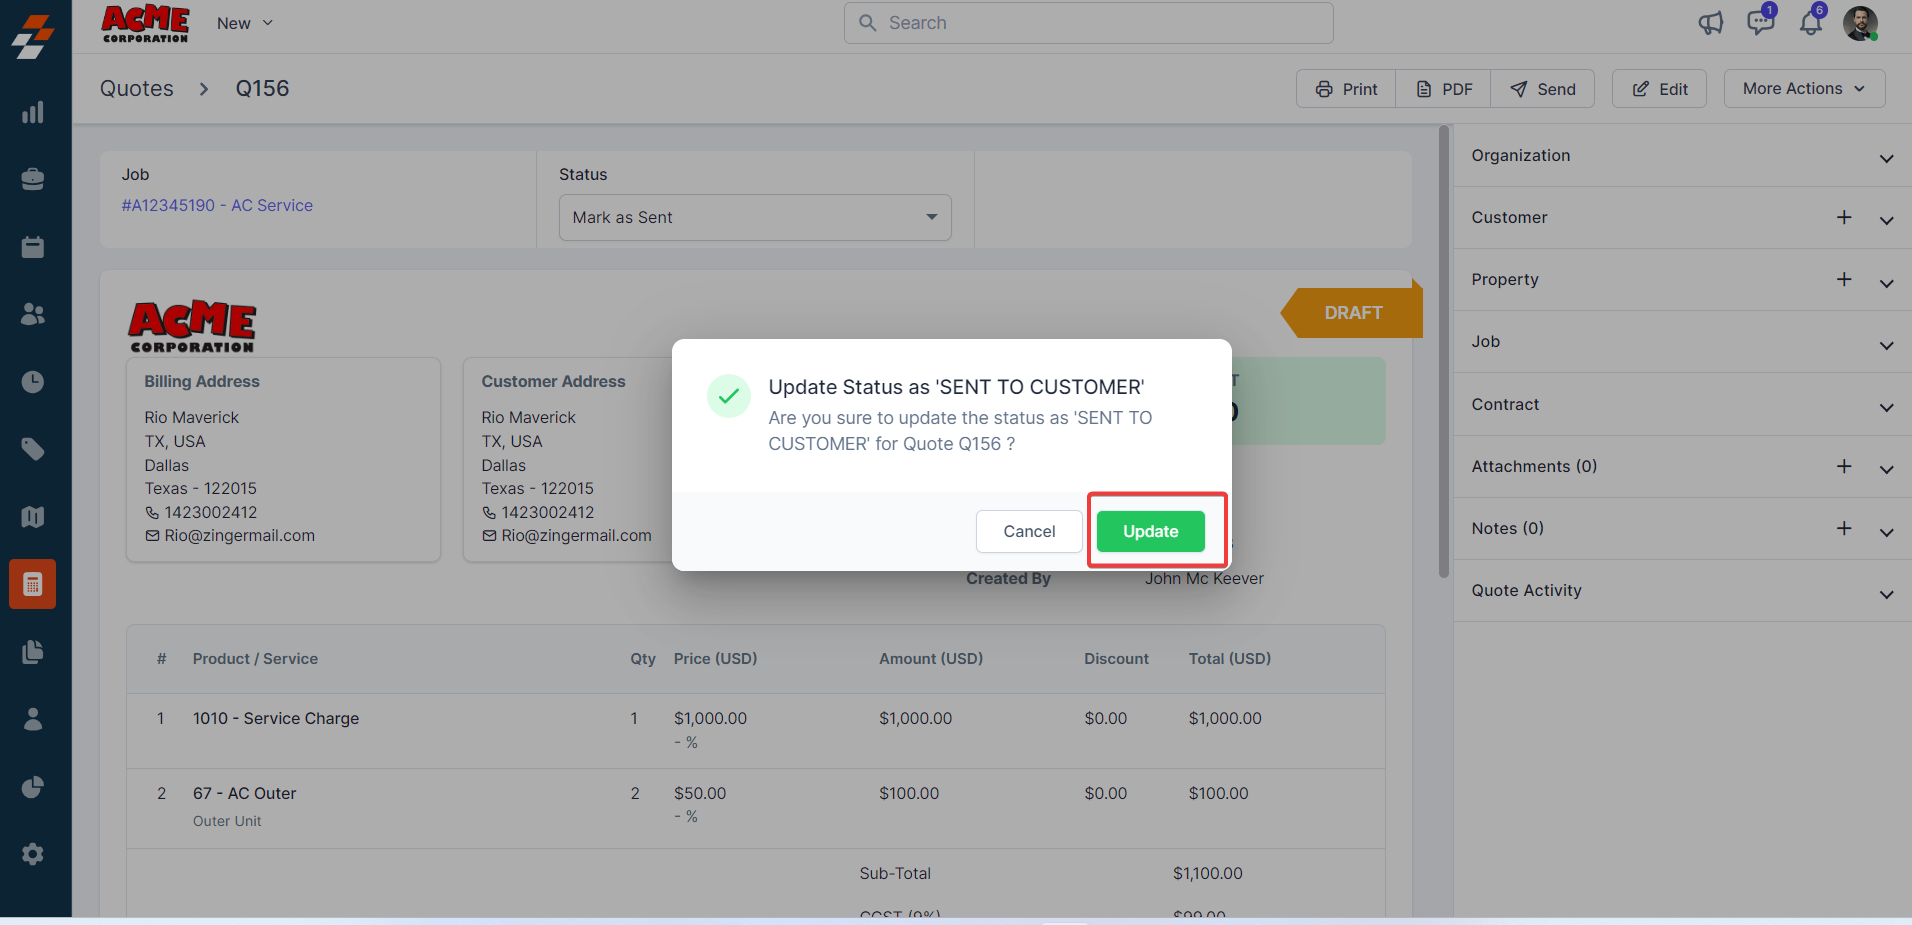This screenshot has width=1912, height=925.
Task: Open the New dropdown menu
Action: pos(245,23)
